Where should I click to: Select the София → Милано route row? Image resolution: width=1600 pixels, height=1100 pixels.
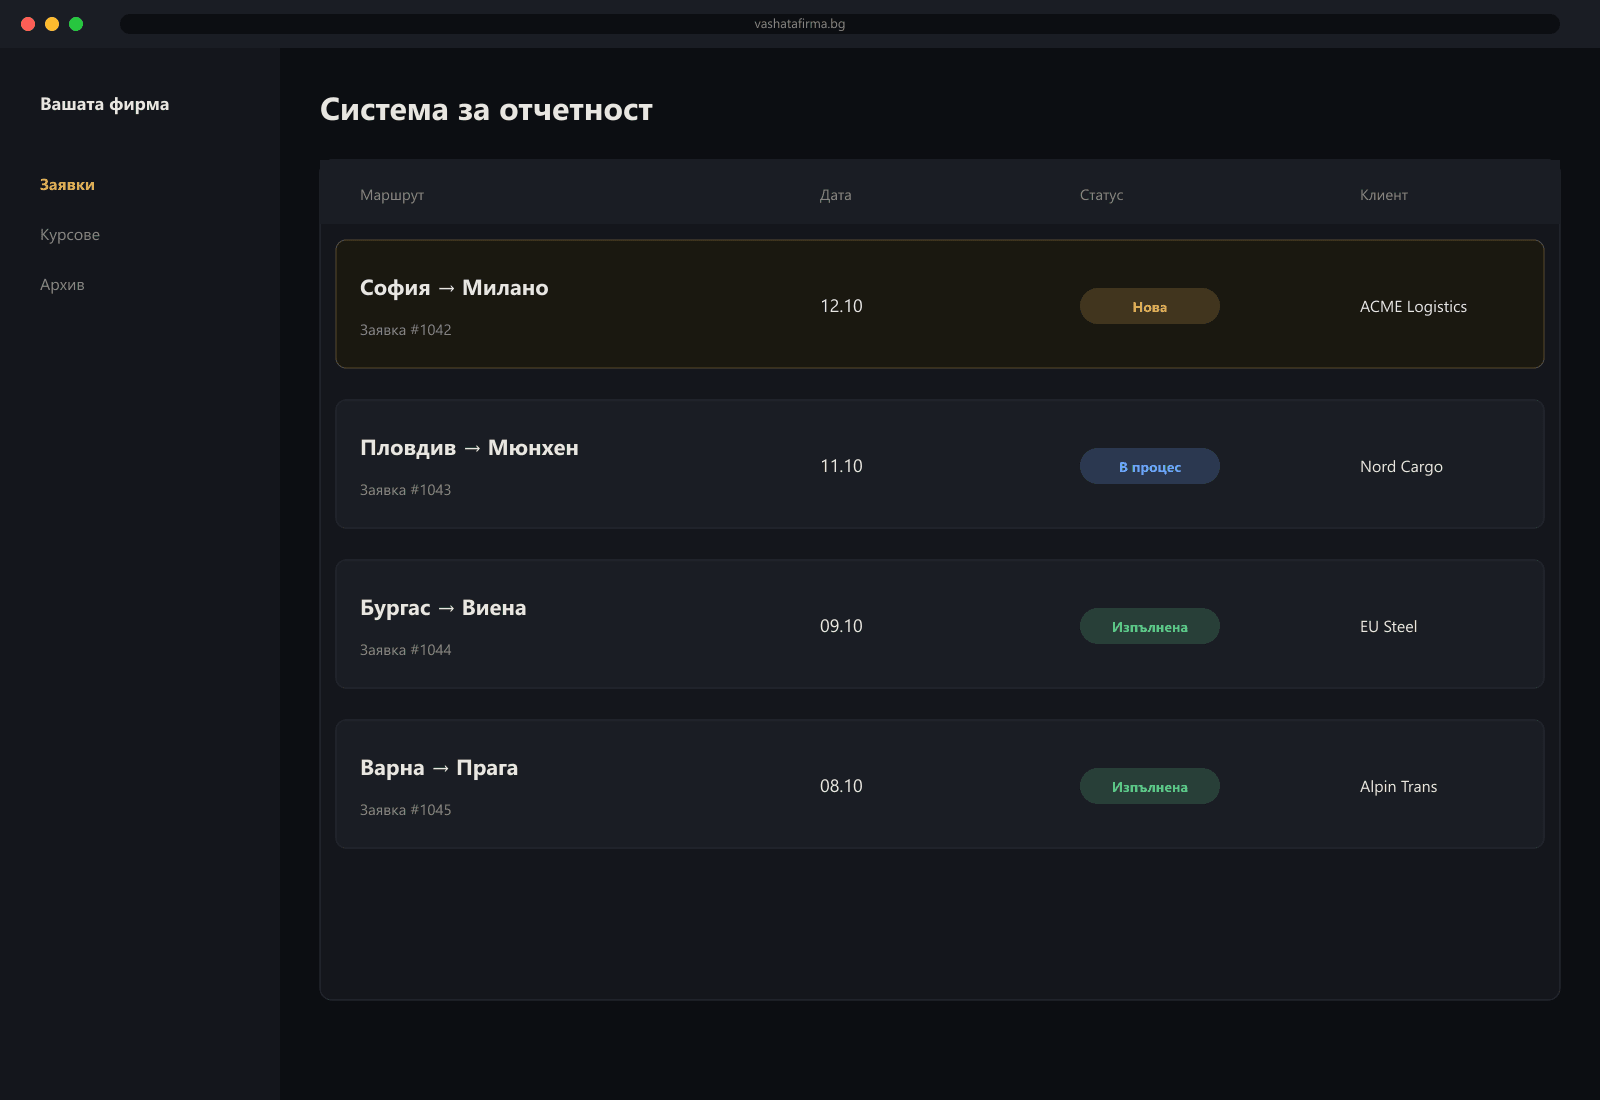point(940,304)
